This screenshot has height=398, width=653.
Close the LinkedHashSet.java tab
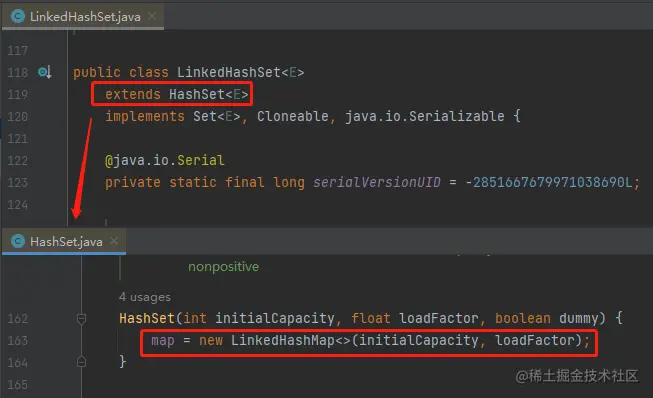(152, 16)
